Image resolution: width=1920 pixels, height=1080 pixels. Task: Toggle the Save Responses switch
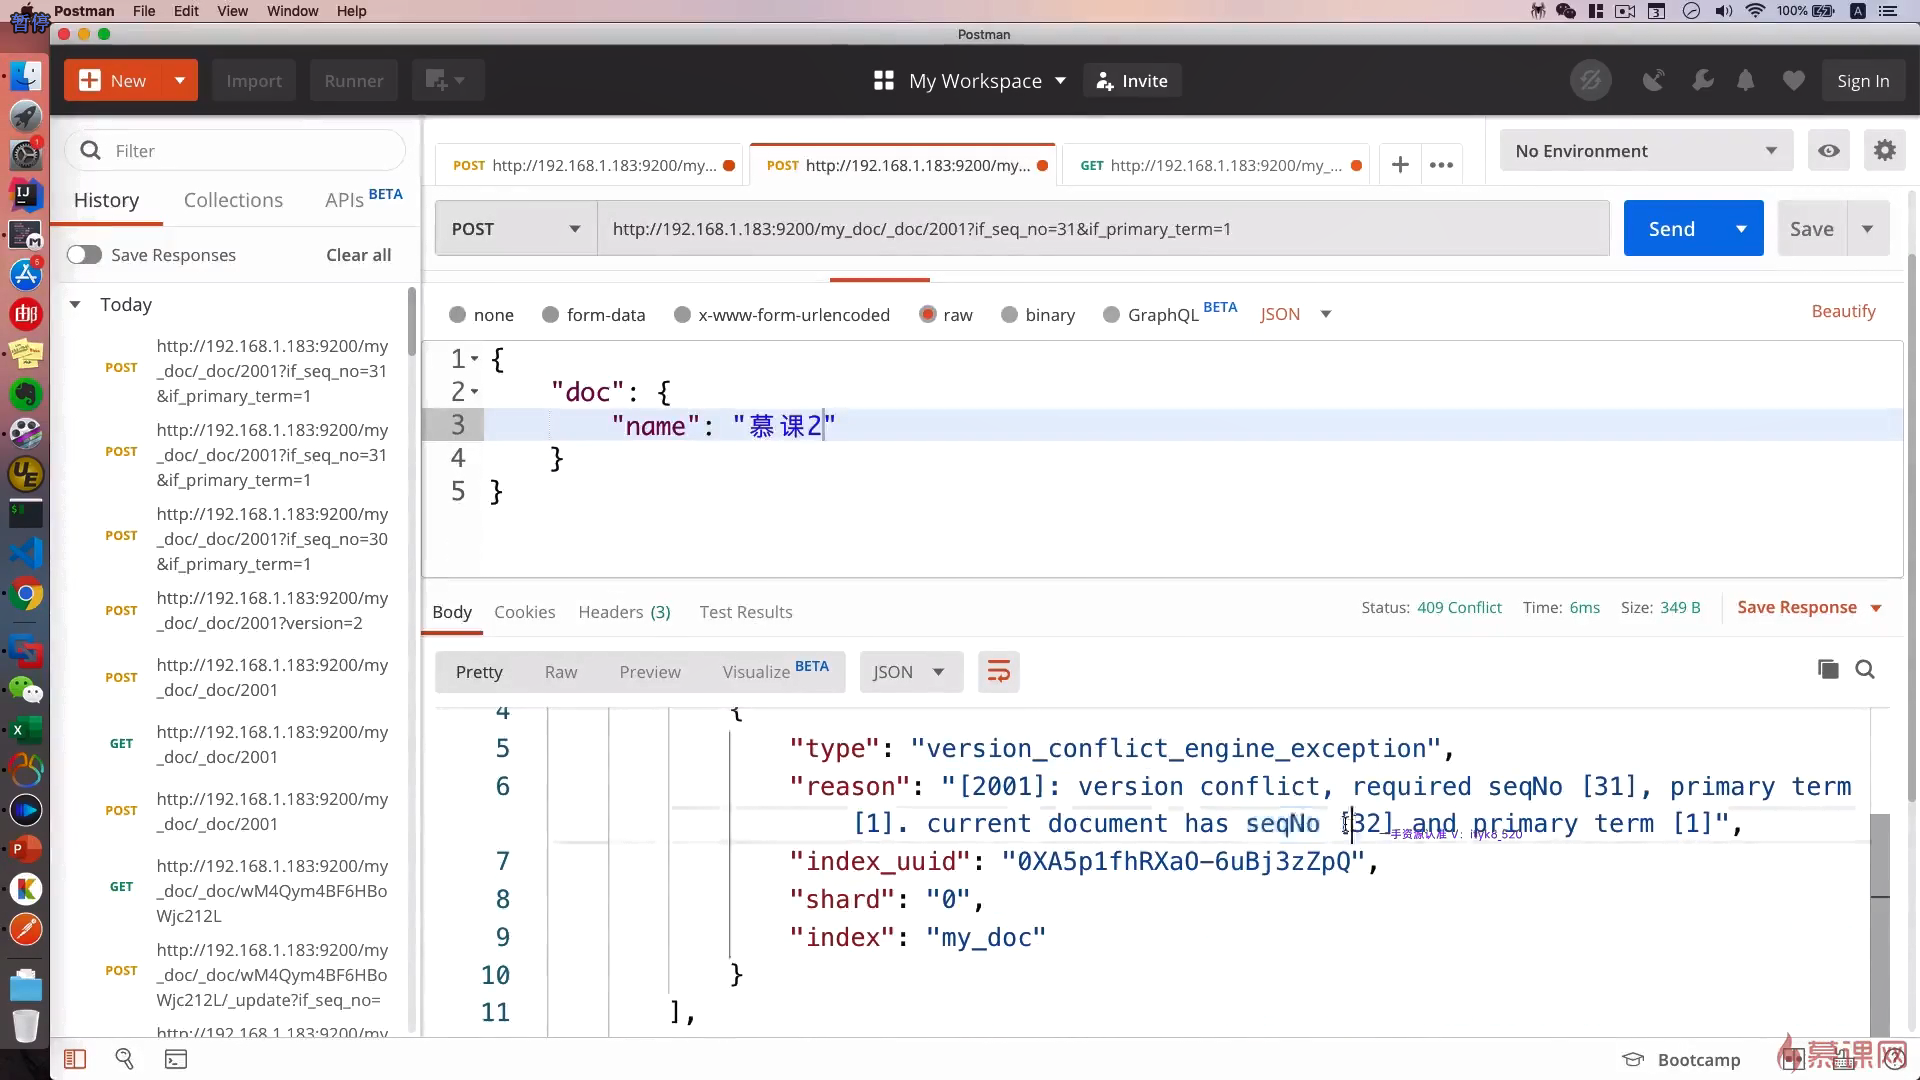(x=84, y=255)
